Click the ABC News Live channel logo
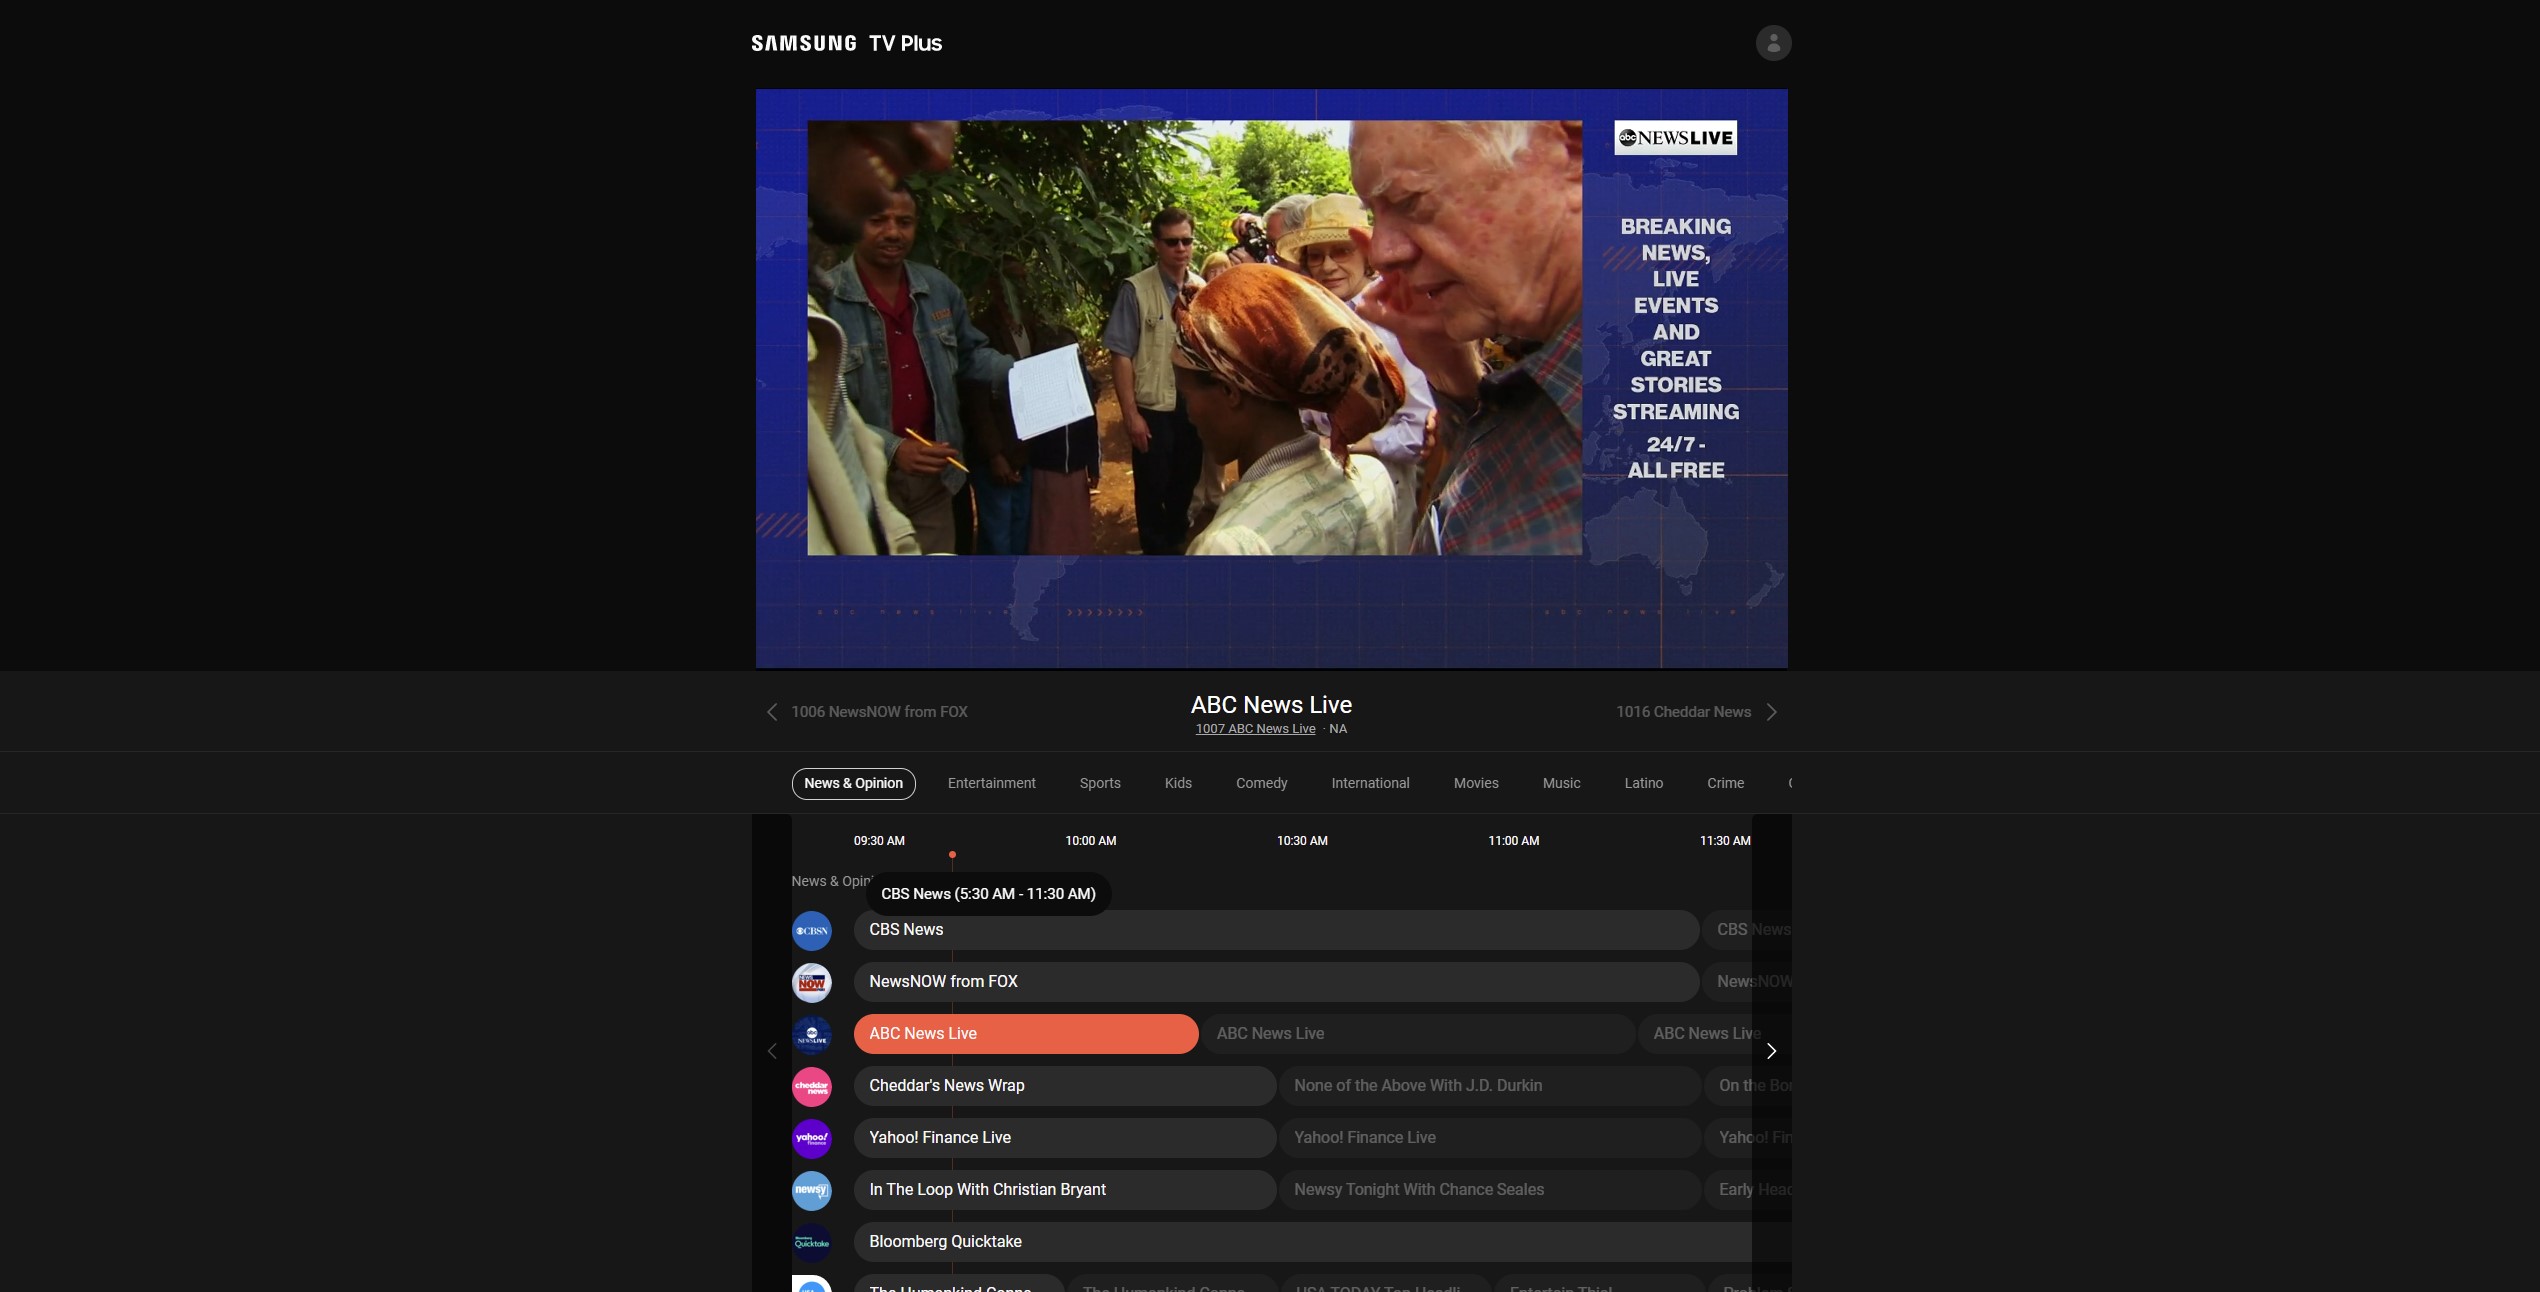Screen dimensions: 2540x1292 pos(811,1035)
